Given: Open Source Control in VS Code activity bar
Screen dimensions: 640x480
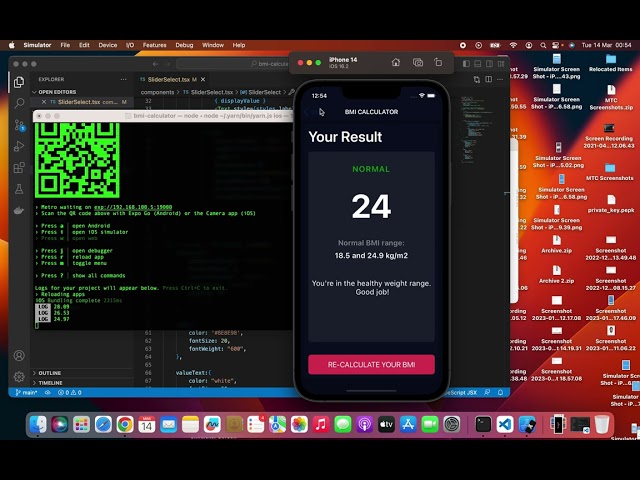Looking at the screenshot, I should pos(19,125).
